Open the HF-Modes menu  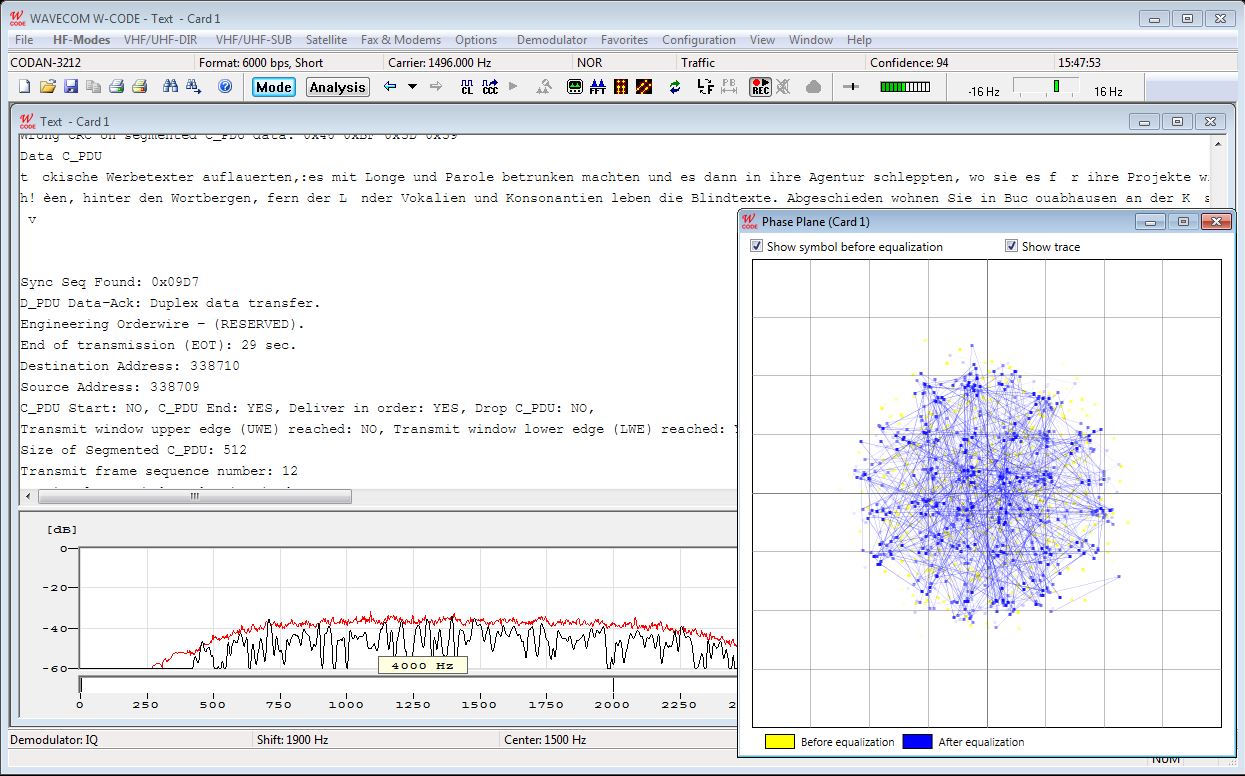point(82,40)
